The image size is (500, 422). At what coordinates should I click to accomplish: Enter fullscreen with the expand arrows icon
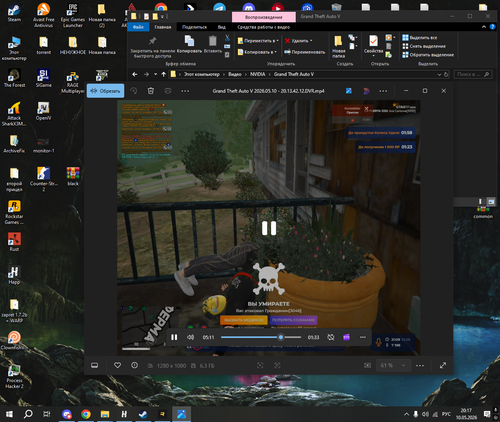click(x=443, y=365)
